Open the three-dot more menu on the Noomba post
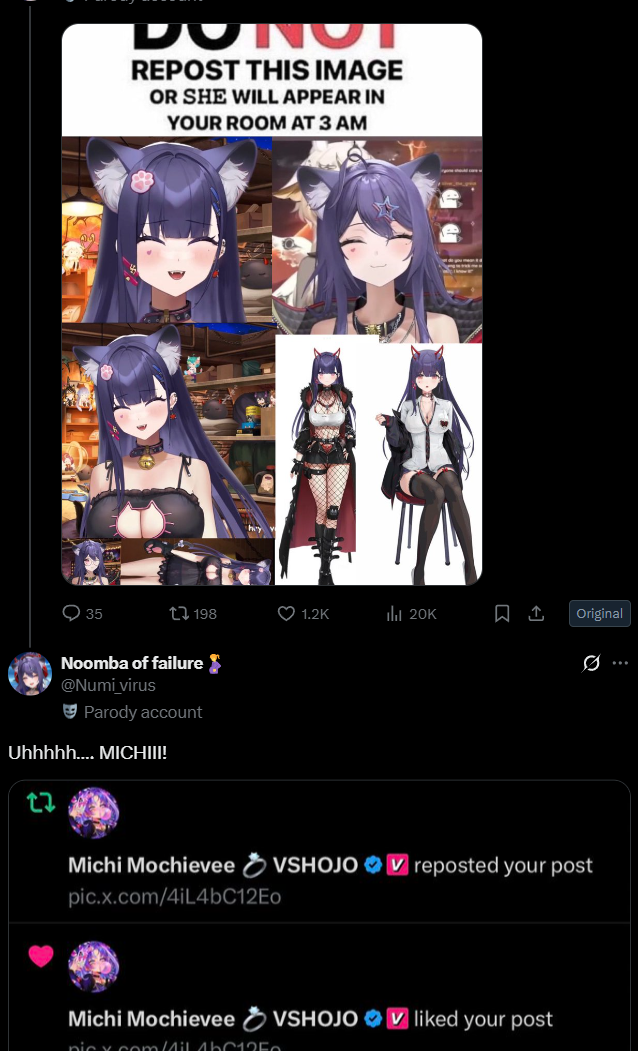The image size is (638, 1051). click(621, 663)
